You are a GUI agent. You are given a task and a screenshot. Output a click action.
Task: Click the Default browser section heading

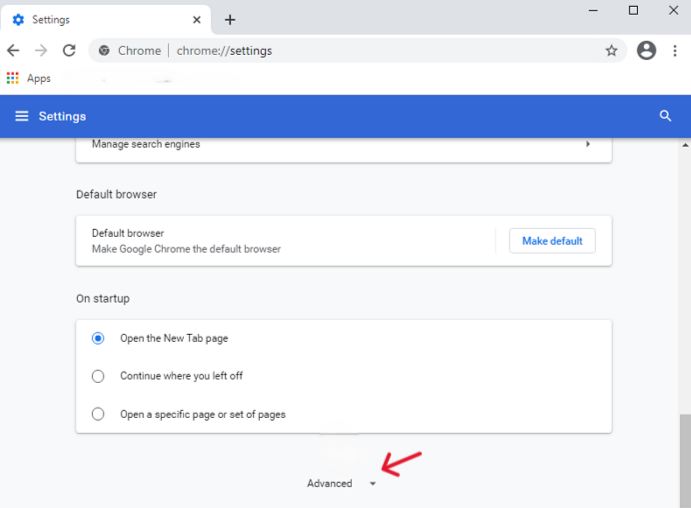coord(116,194)
